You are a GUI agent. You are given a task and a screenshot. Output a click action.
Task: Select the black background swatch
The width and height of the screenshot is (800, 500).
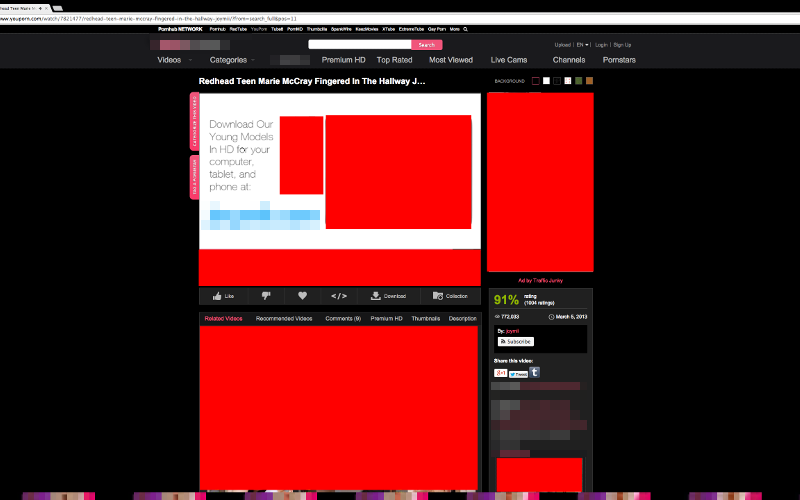(x=557, y=81)
